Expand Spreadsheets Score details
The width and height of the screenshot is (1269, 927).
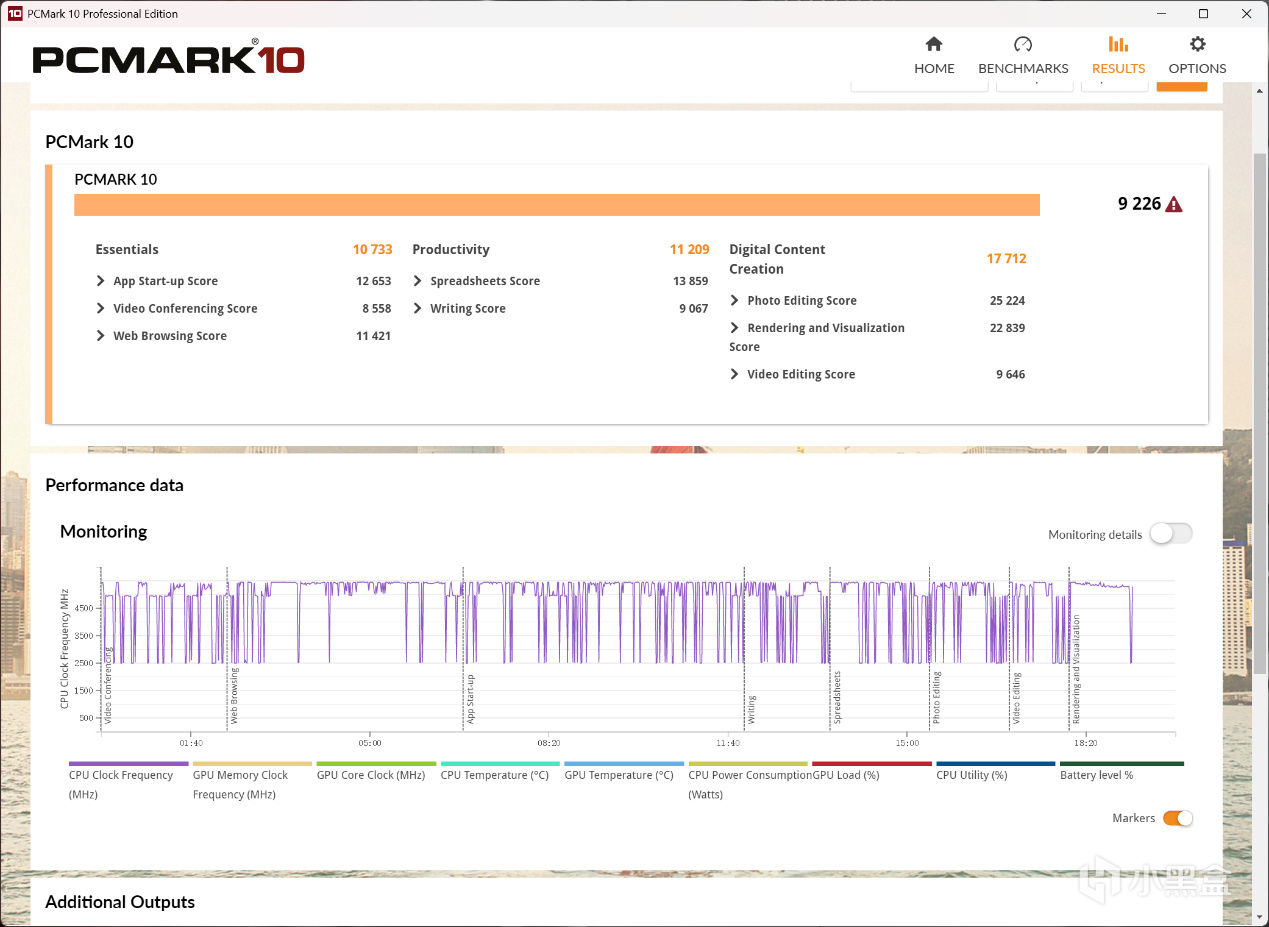pyautogui.click(x=418, y=281)
